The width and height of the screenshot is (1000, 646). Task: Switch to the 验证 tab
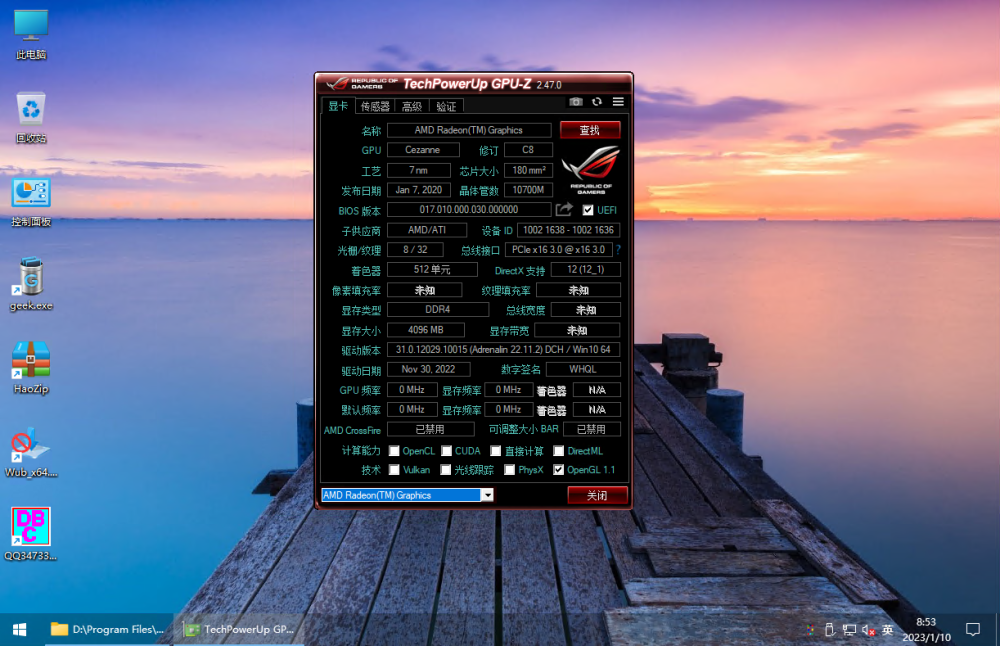[x=446, y=106]
